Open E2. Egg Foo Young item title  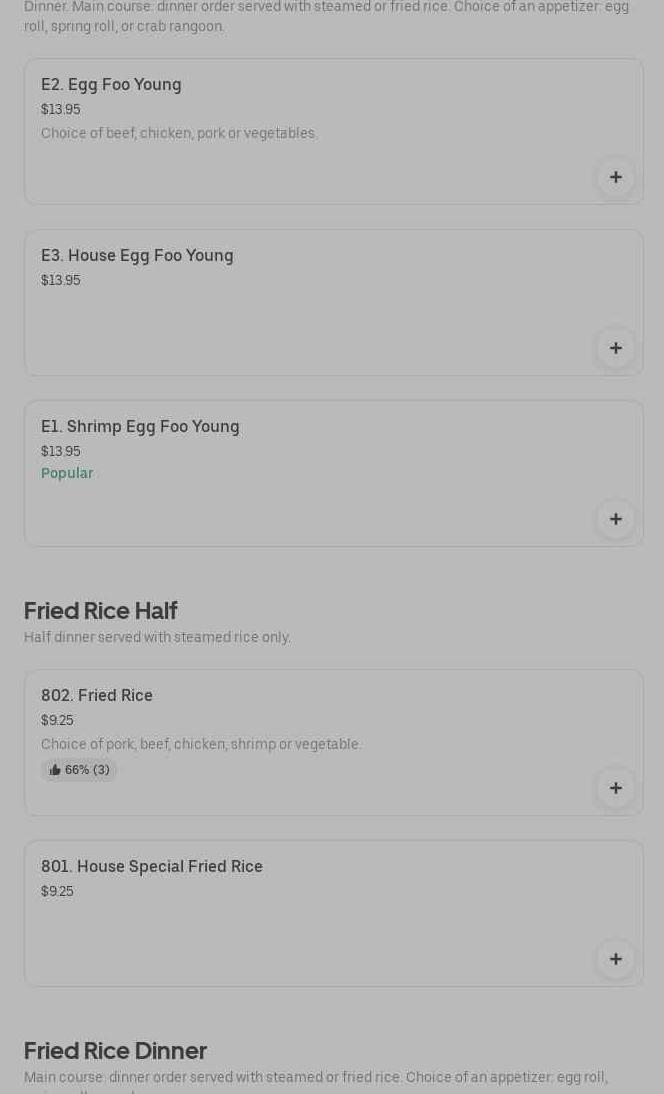coord(111,85)
